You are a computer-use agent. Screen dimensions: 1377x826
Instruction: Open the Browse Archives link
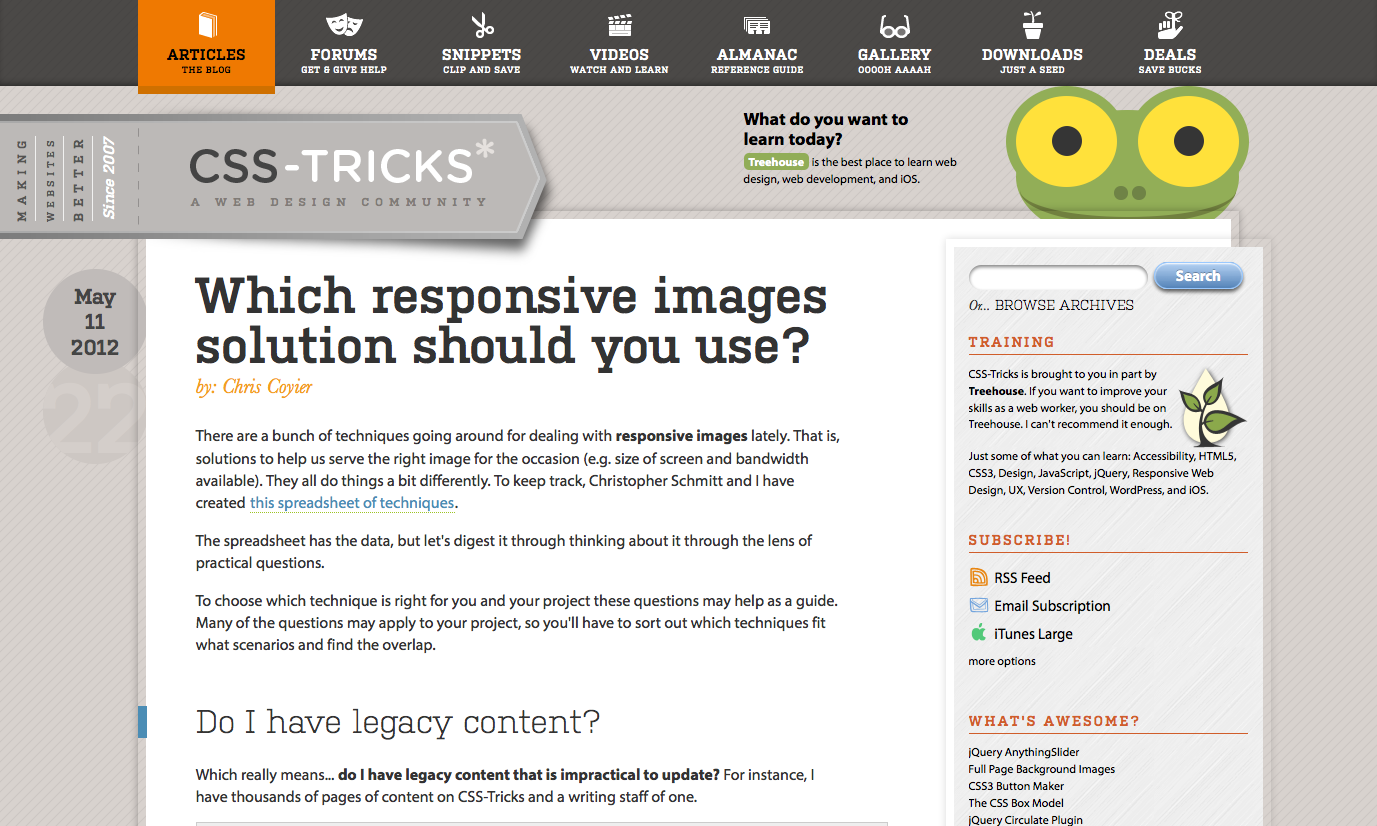[1064, 305]
